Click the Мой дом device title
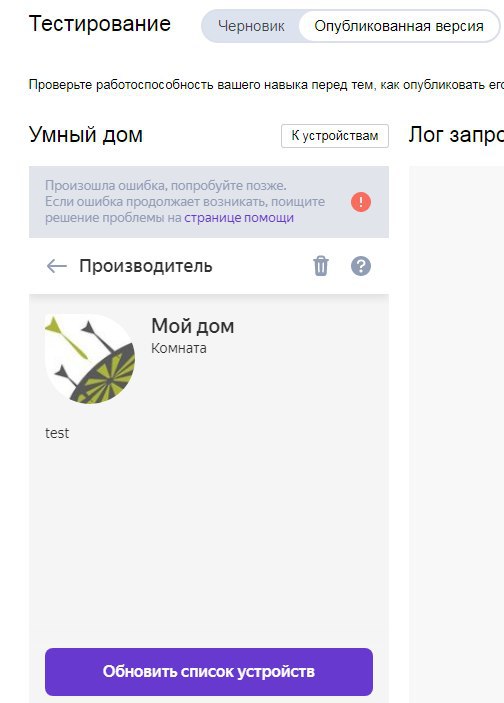The height and width of the screenshot is (703, 504). (193, 326)
